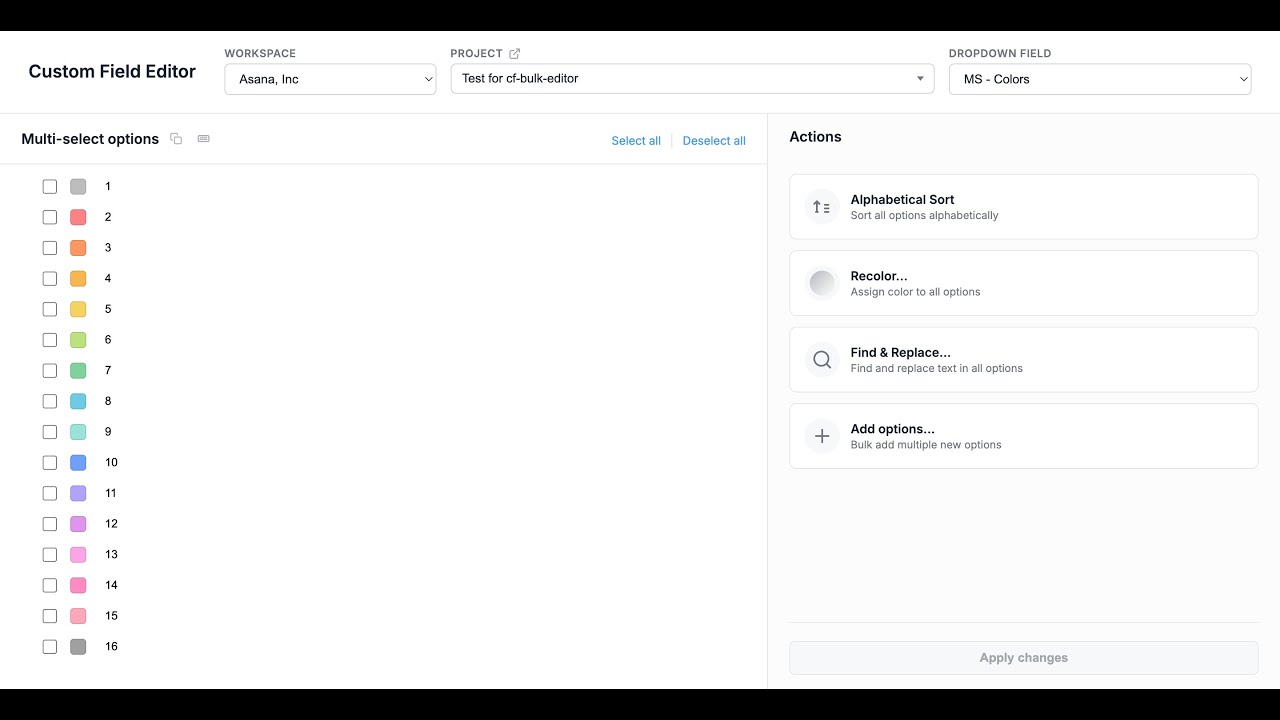Click the "Assign color to all options" description
Screen dimensions: 1280x720
click(x=915, y=292)
